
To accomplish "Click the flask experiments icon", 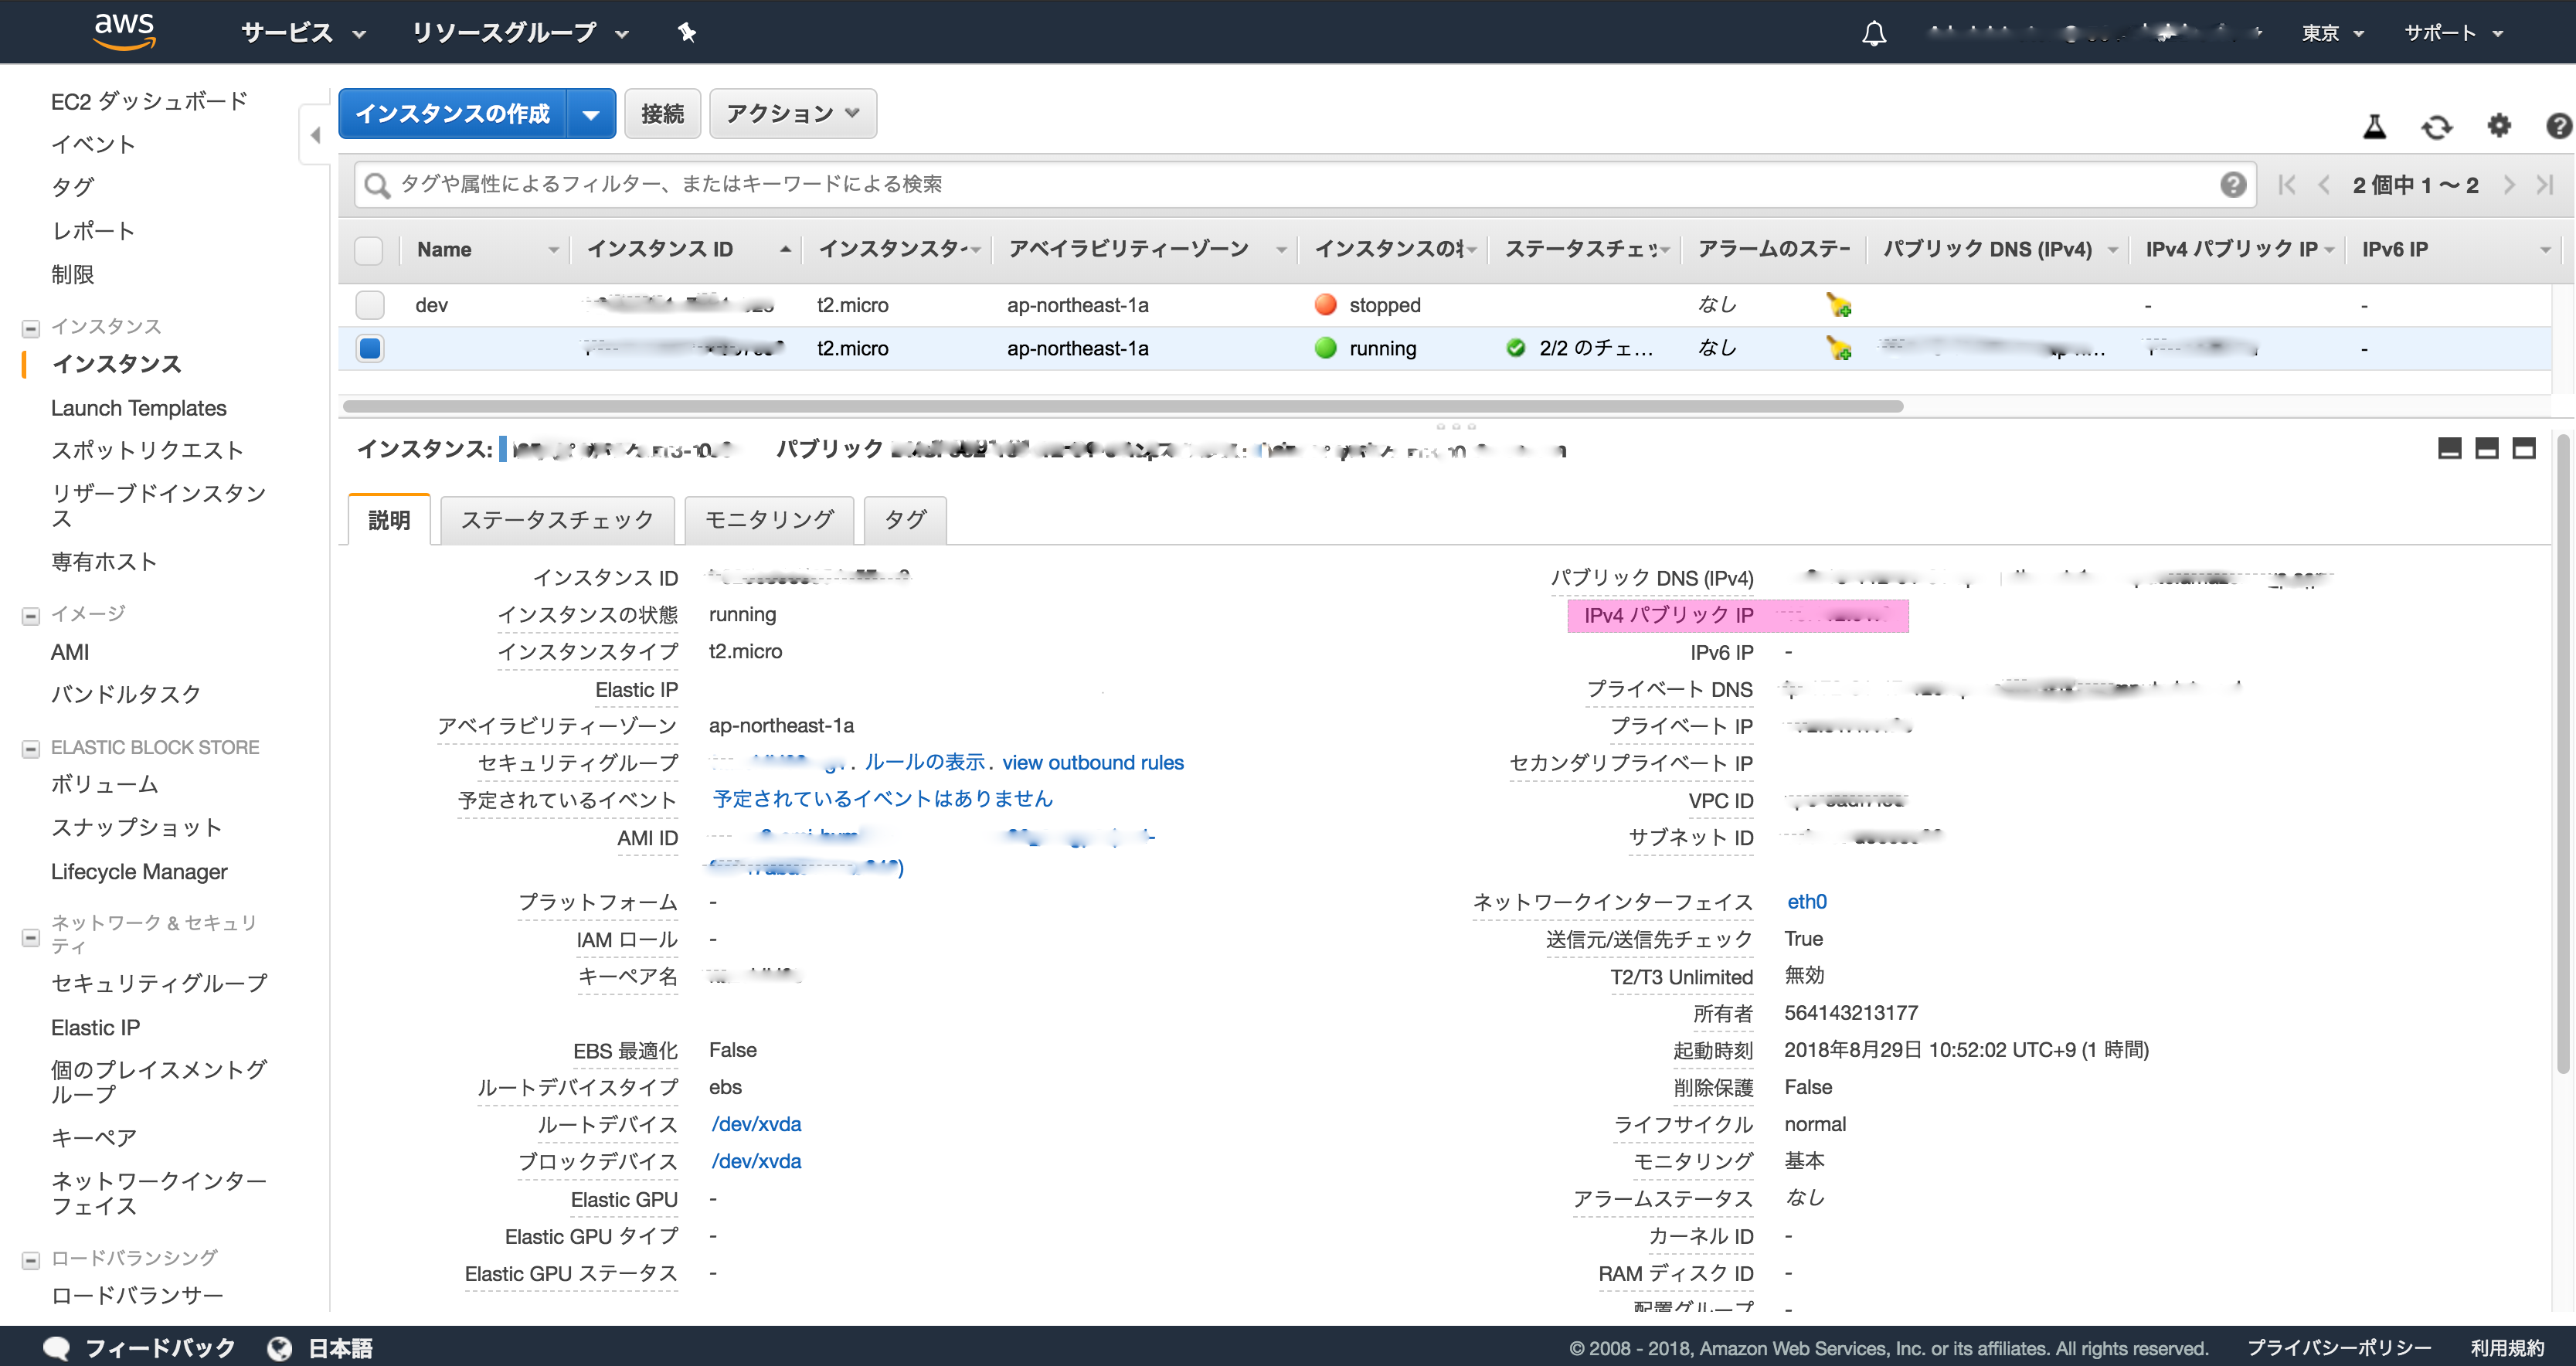I will pos(2374,127).
